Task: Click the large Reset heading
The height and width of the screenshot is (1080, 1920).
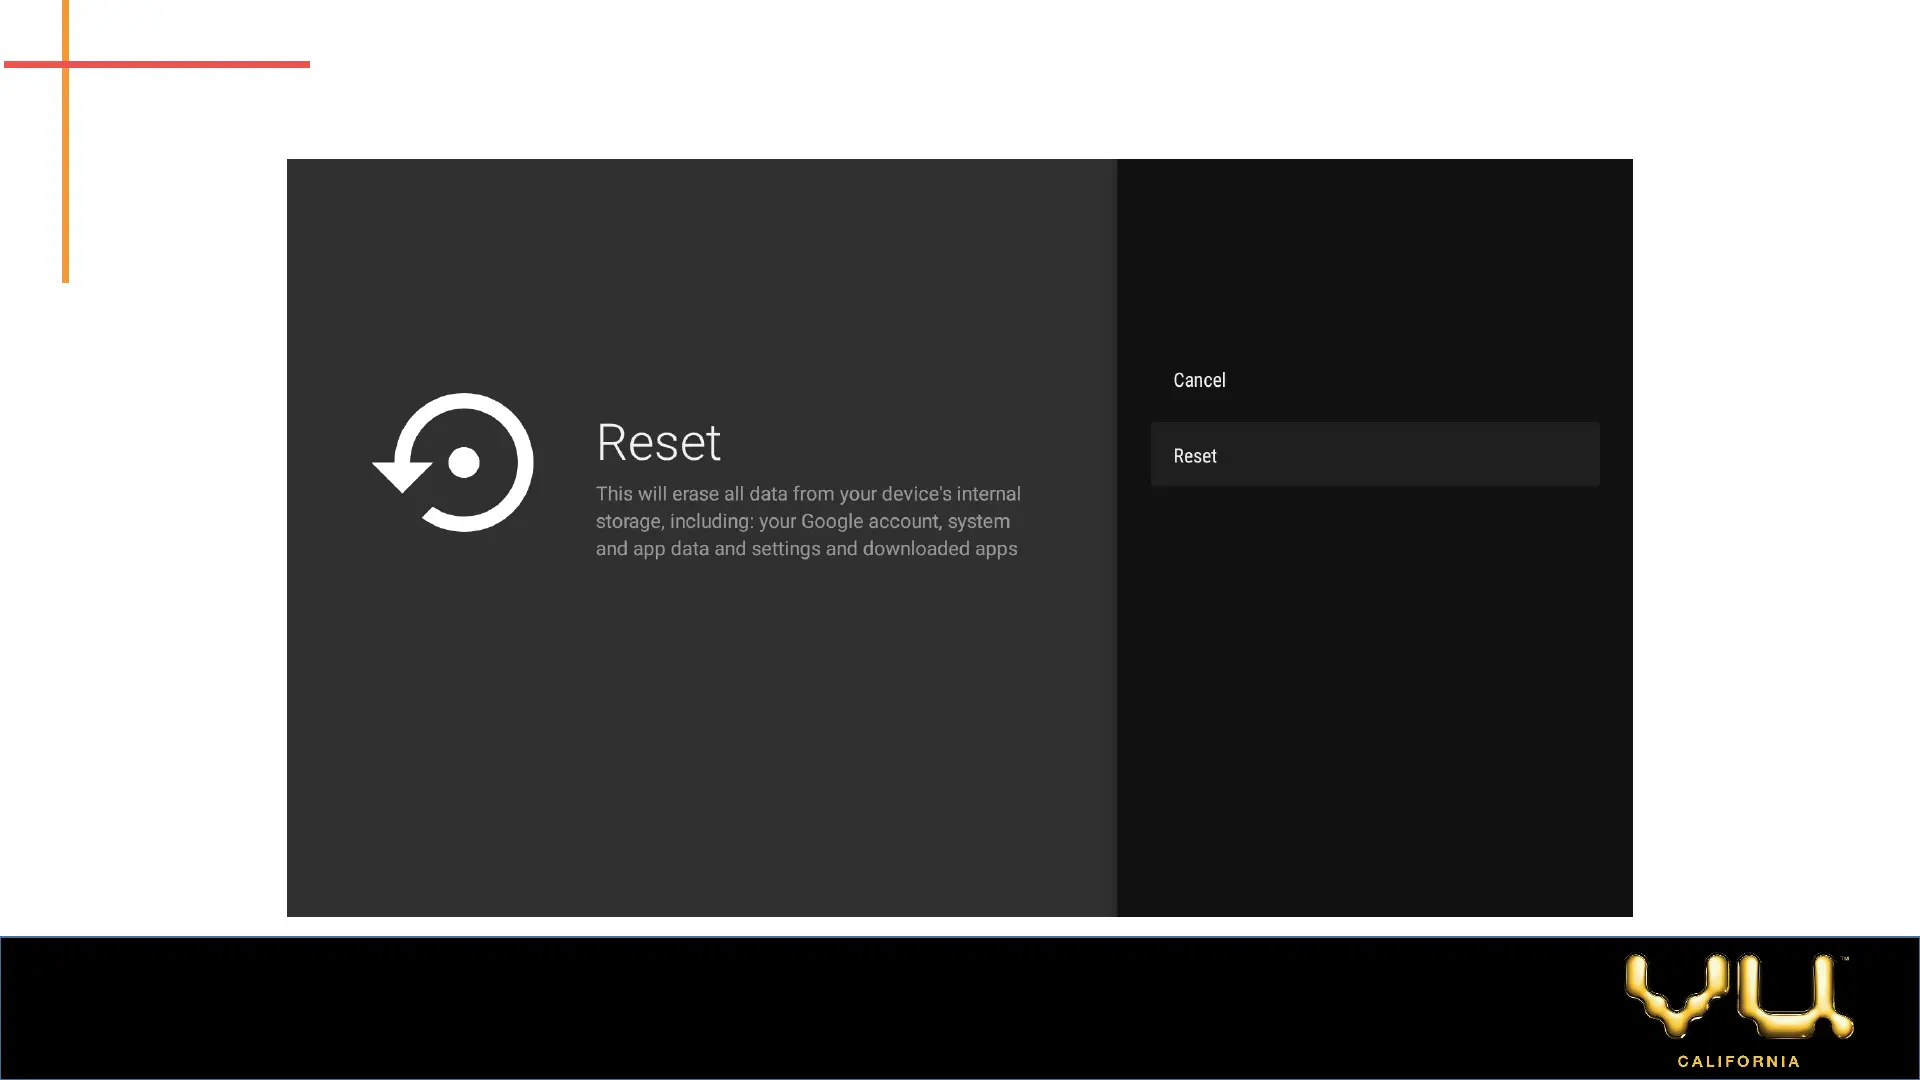Action: pyautogui.click(x=658, y=442)
